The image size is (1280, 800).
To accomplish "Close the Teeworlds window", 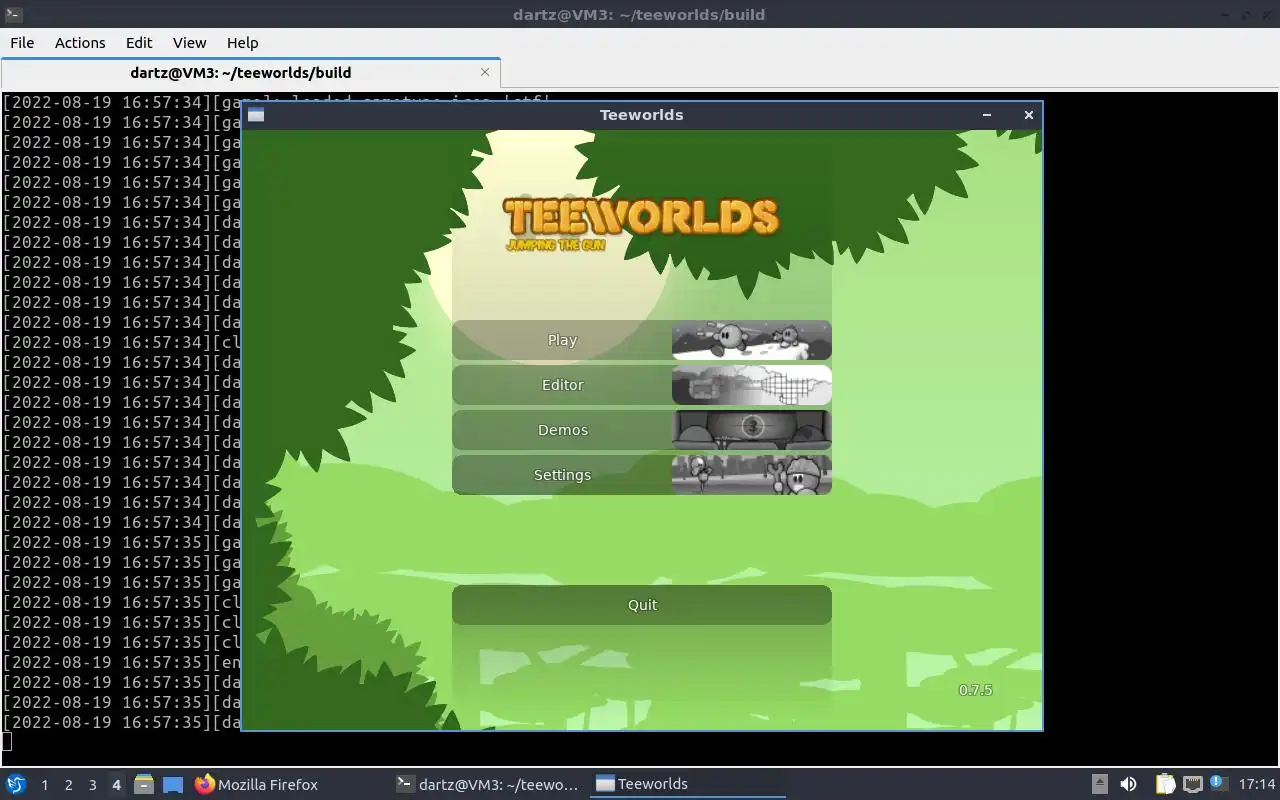I will coord(1028,115).
